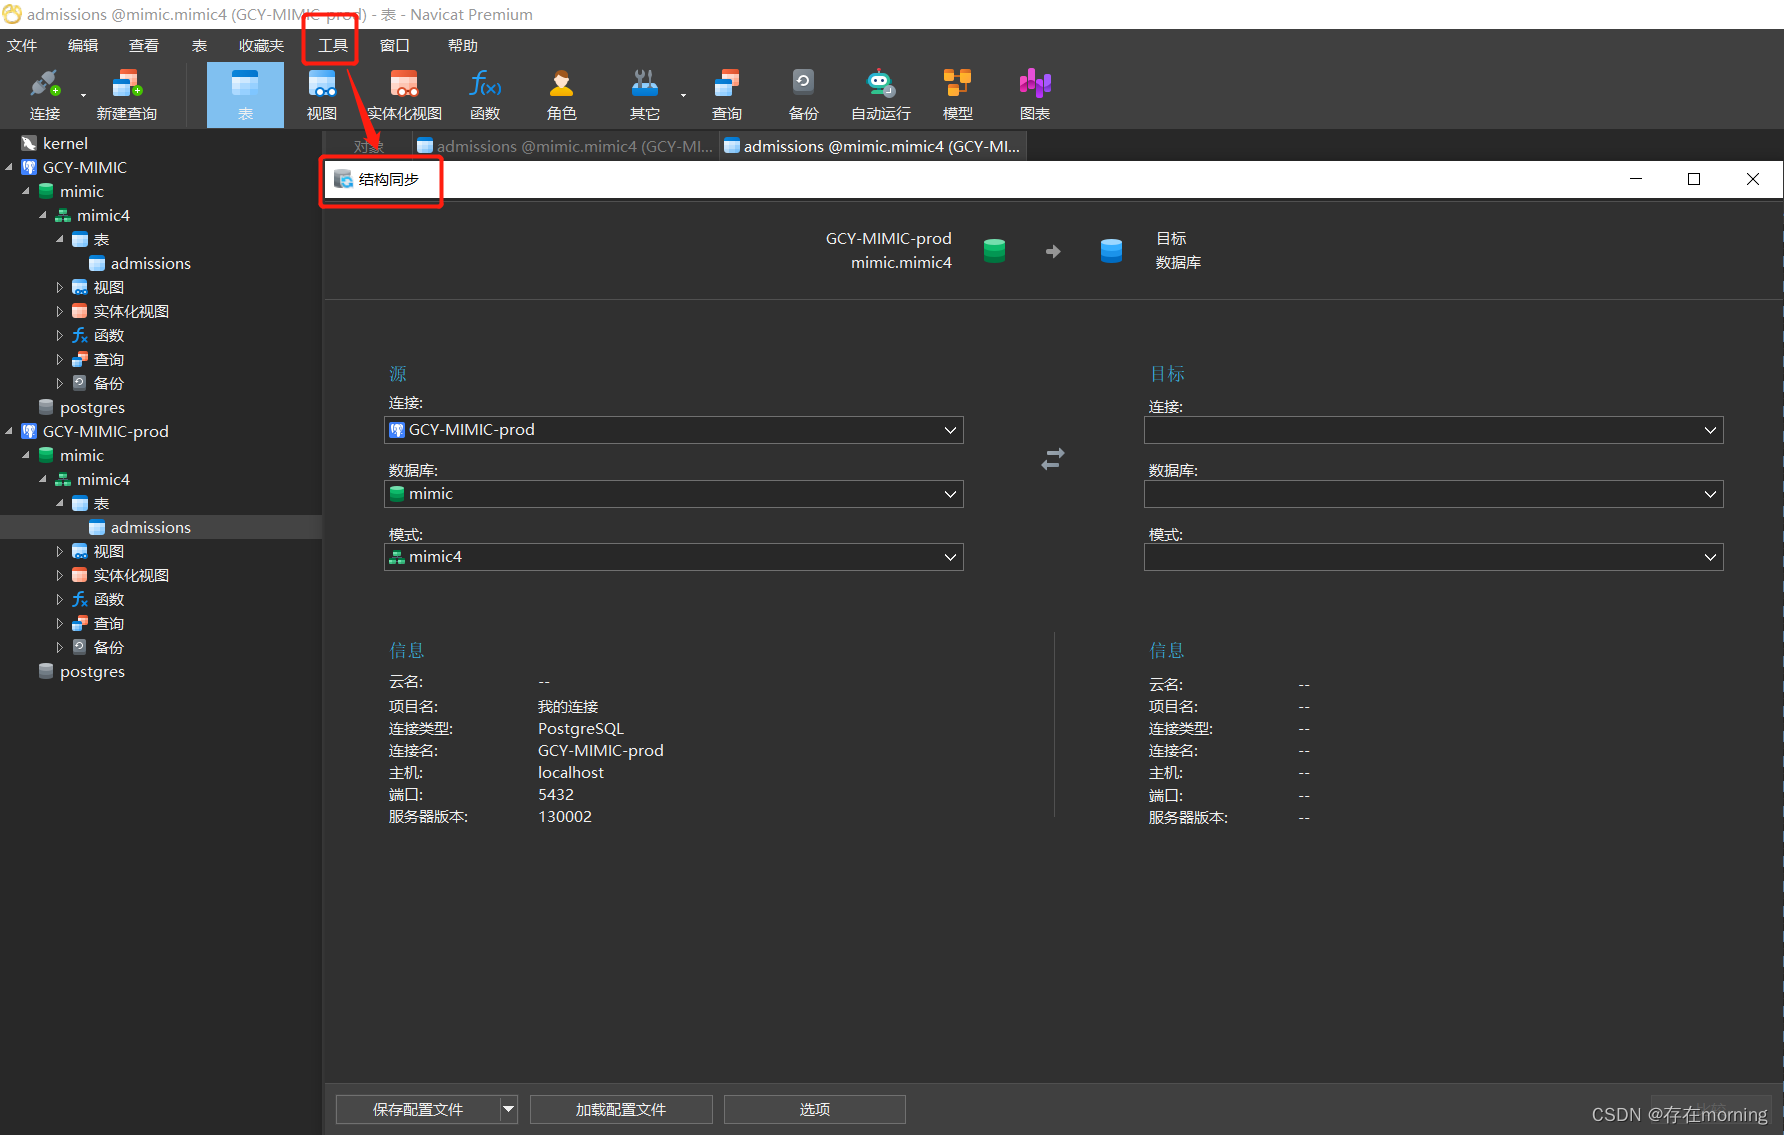
Task: Click the Role (角色) toolbar icon
Action: (562, 95)
